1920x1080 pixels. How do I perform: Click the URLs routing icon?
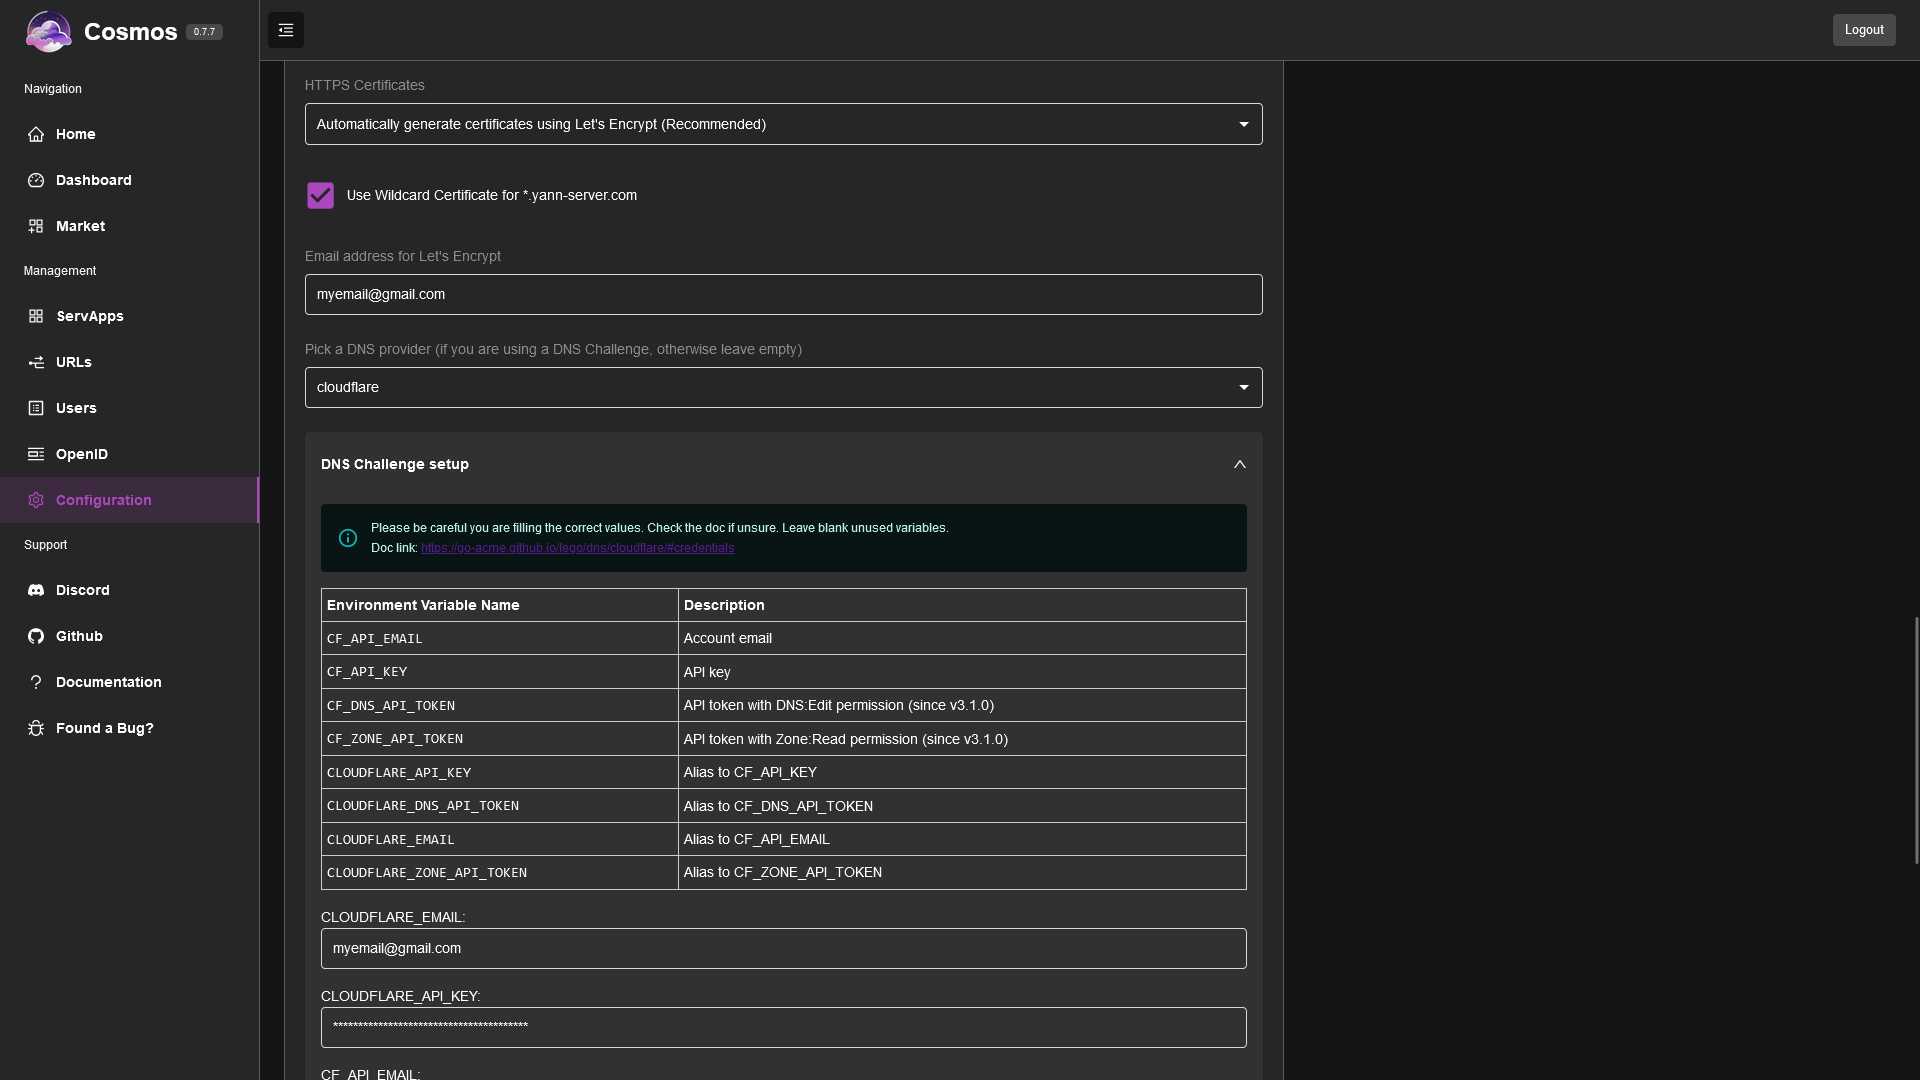coord(36,362)
